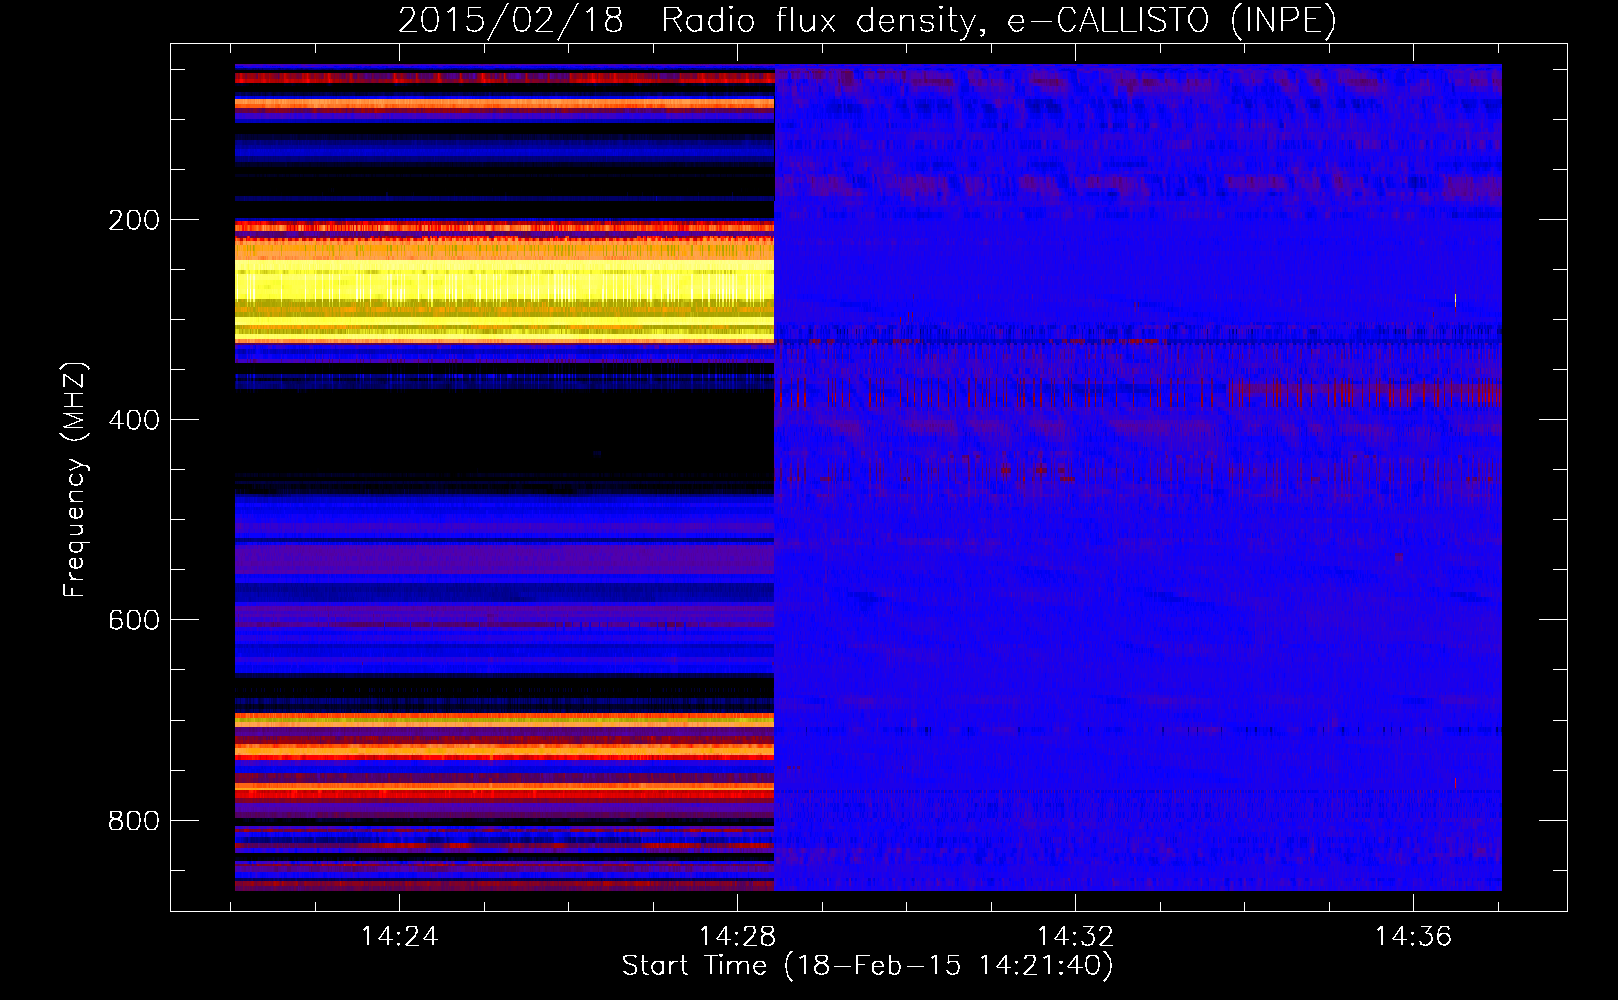Click the 14:36 time tick label
The width and height of the screenshot is (1618, 1000).
(x=1413, y=937)
